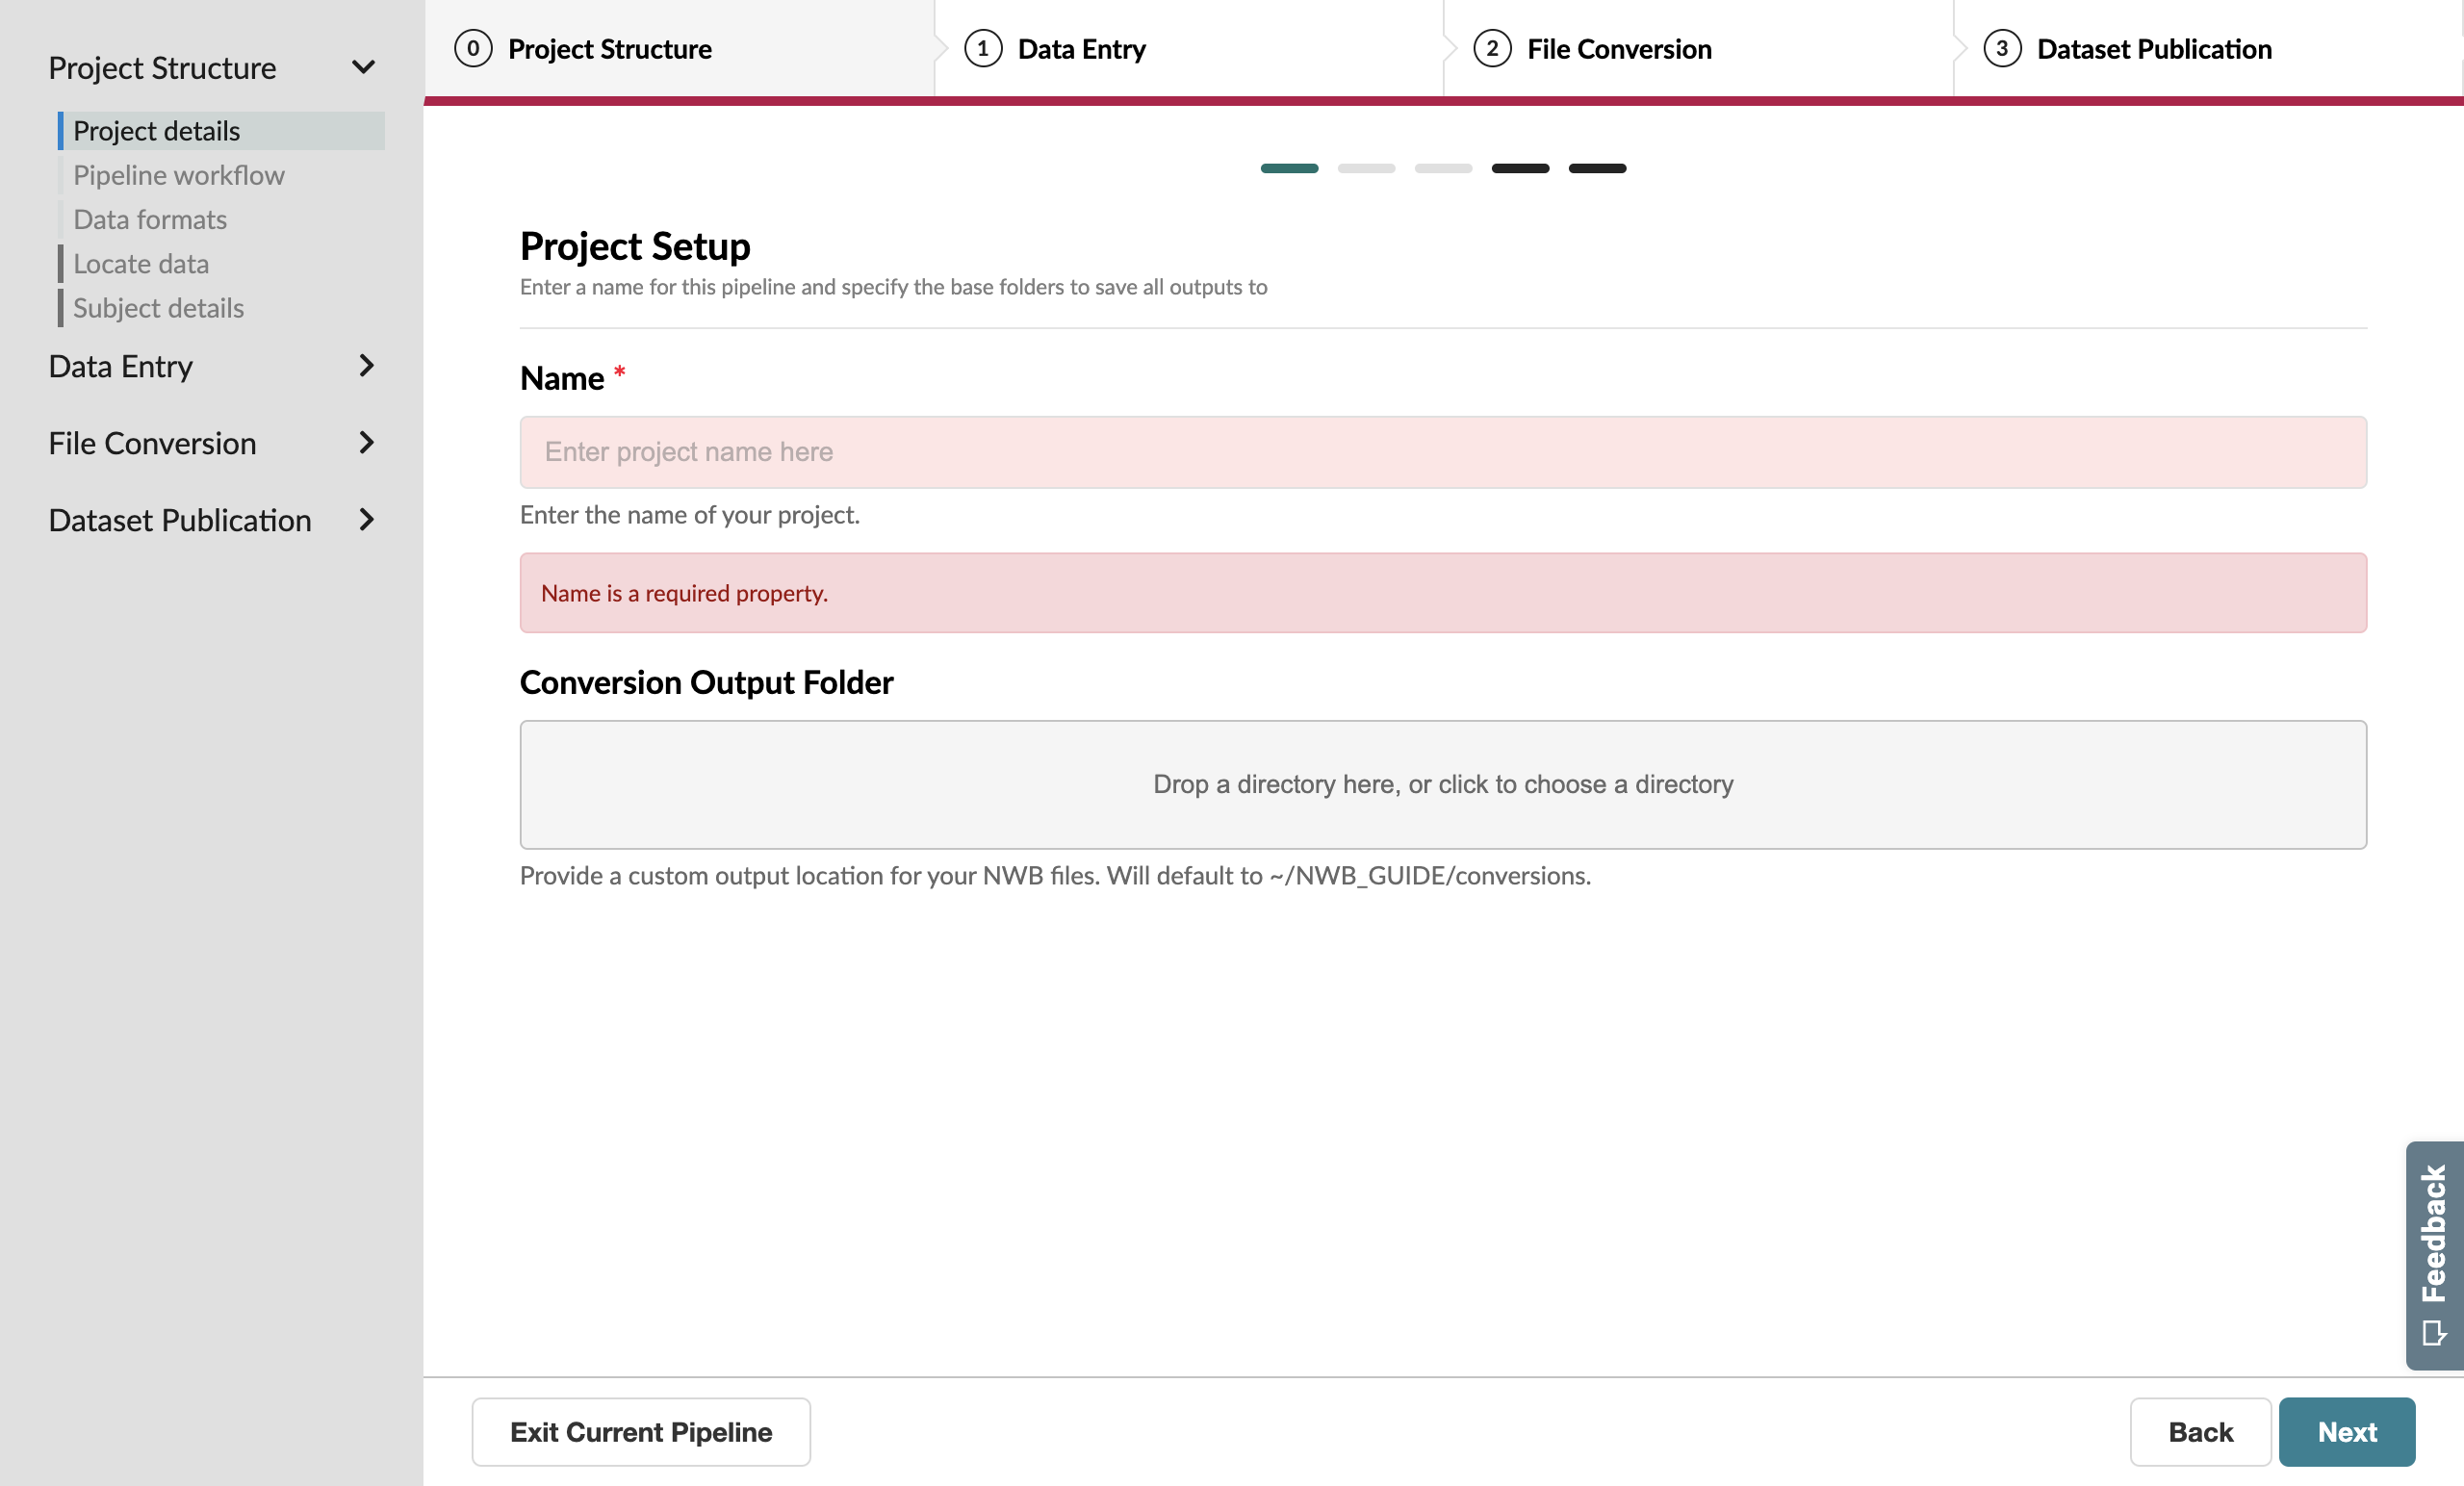Go to Project Structure step tab

point(679,48)
